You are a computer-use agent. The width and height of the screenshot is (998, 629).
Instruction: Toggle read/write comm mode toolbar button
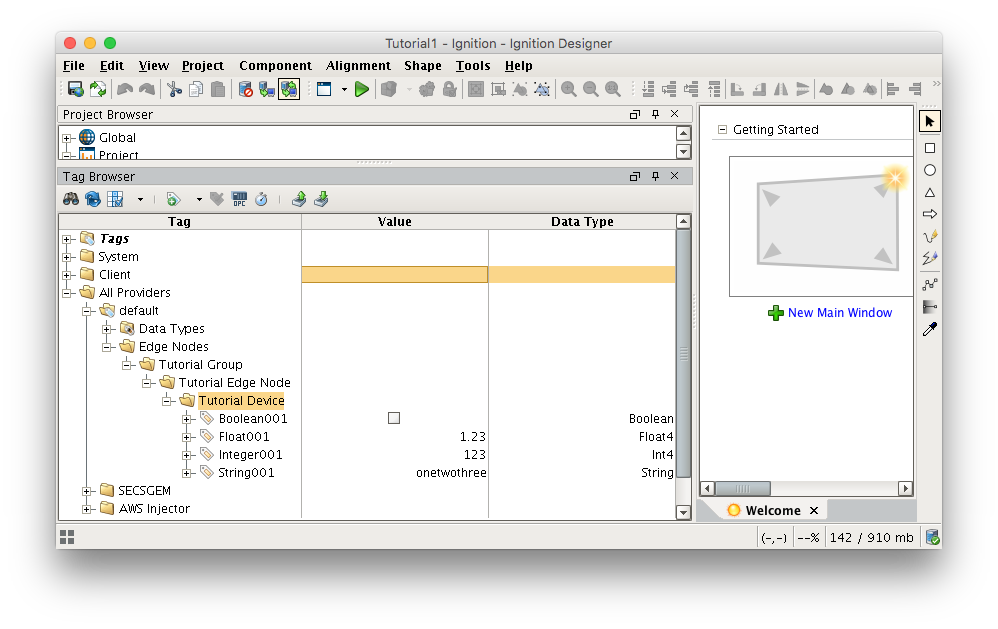pyautogui.click(x=289, y=89)
